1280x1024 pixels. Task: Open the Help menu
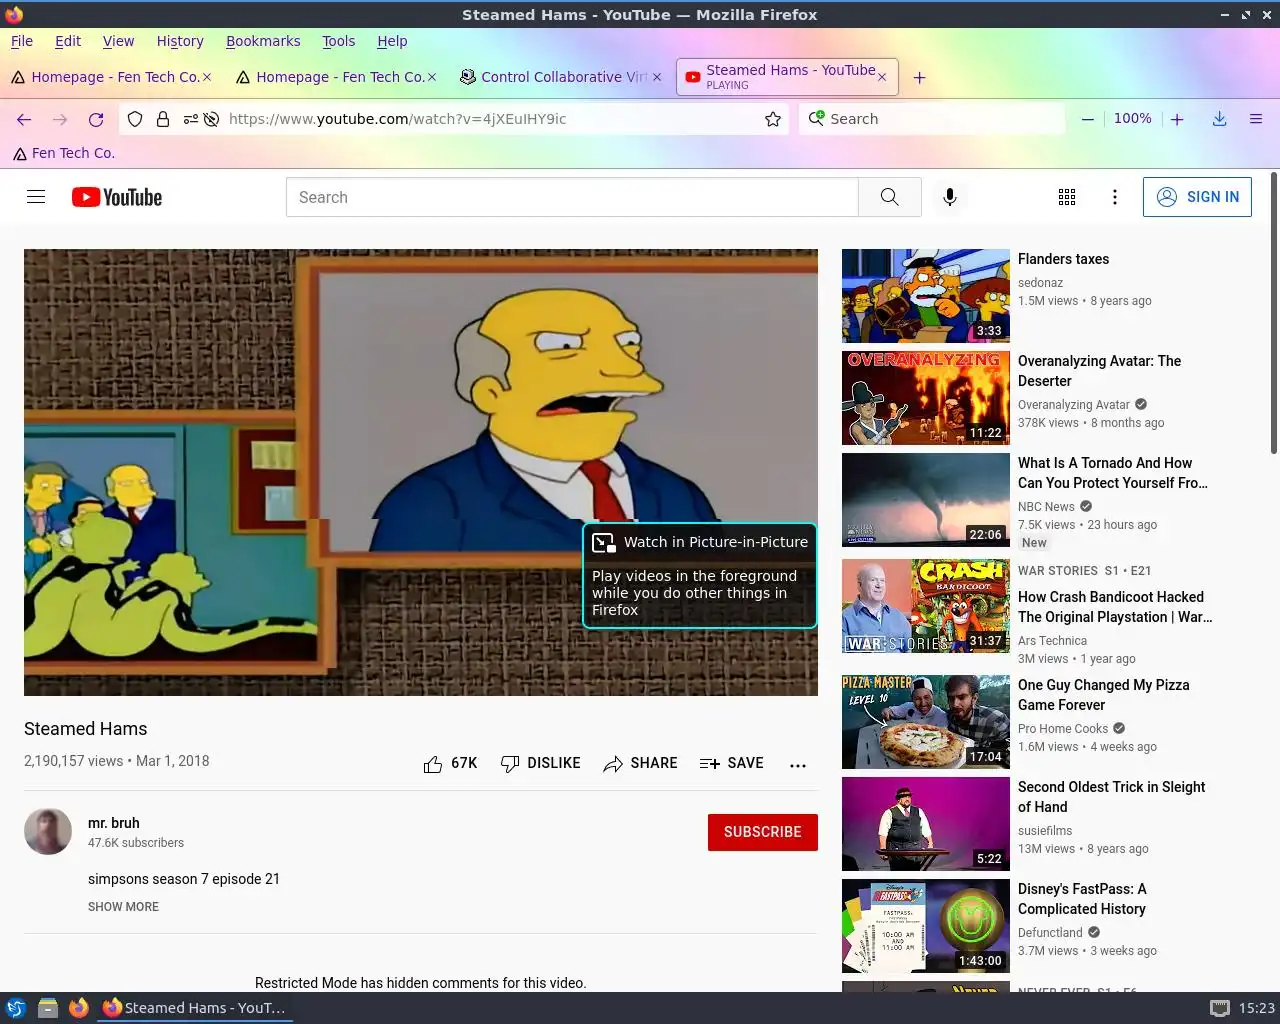click(392, 41)
